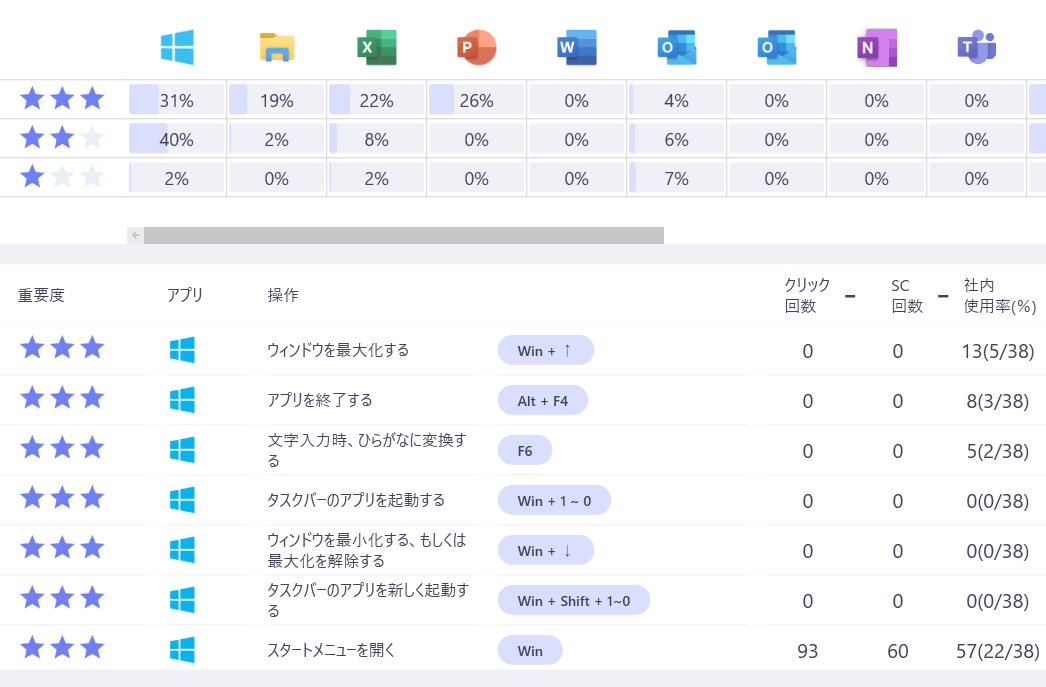Image resolution: width=1046 pixels, height=687 pixels.
Task: Click the スタートメニューを開く operation text
Action: [x=331, y=650]
